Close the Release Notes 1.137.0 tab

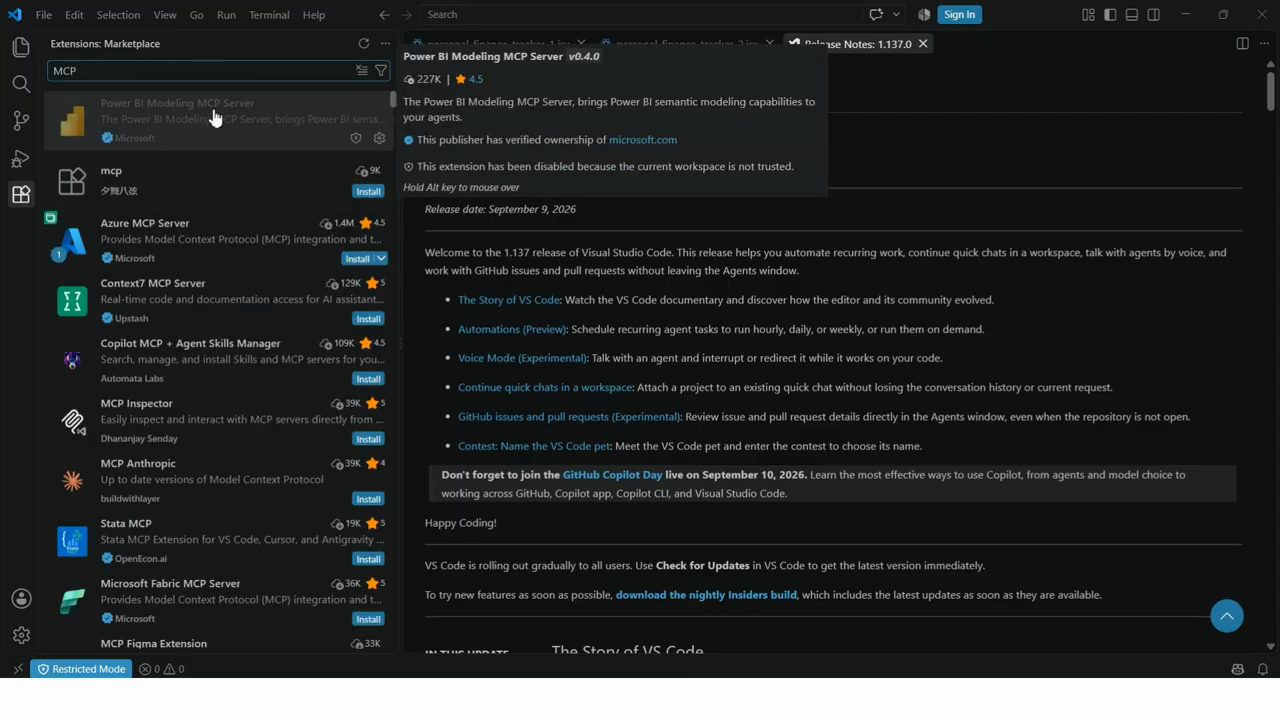(x=923, y=43)
